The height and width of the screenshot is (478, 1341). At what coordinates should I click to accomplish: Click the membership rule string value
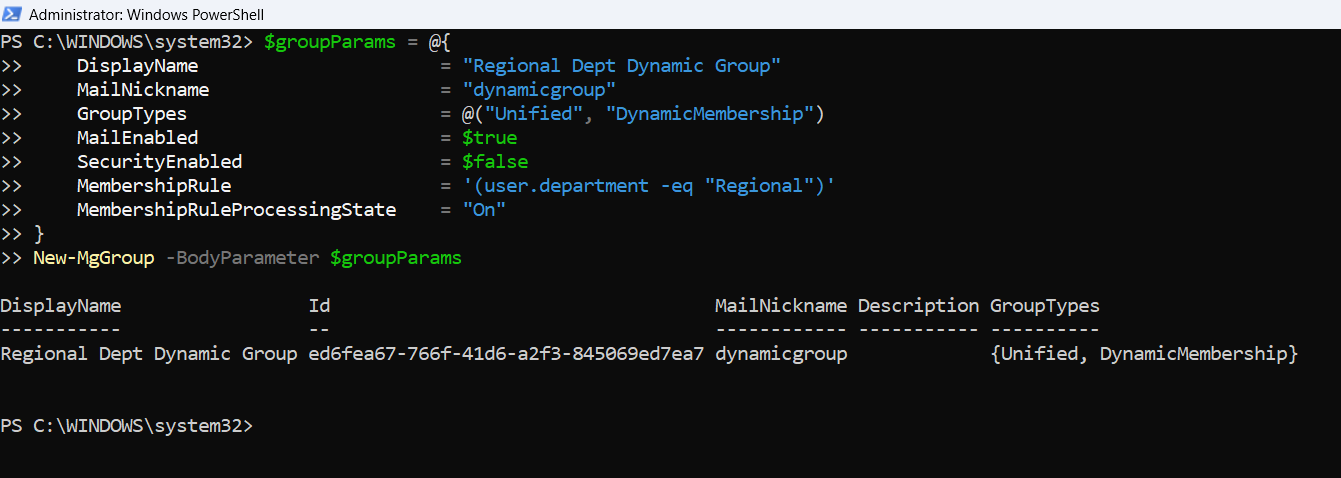pos(647,186)
